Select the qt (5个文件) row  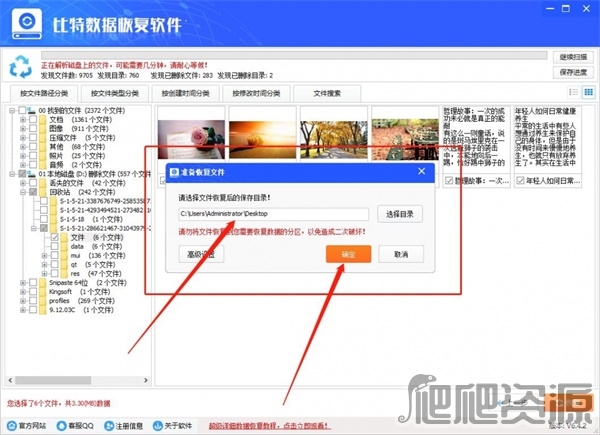click(93, 264)
